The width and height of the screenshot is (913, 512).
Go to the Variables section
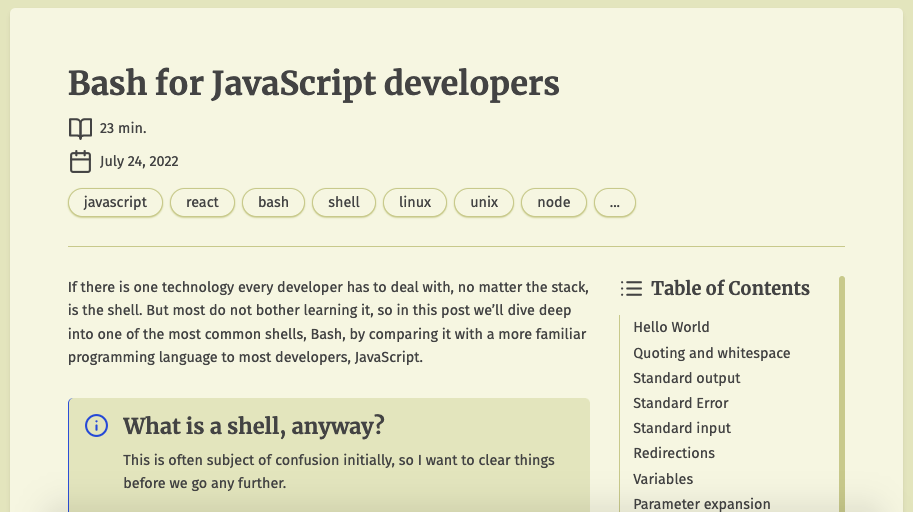(663, 479)
